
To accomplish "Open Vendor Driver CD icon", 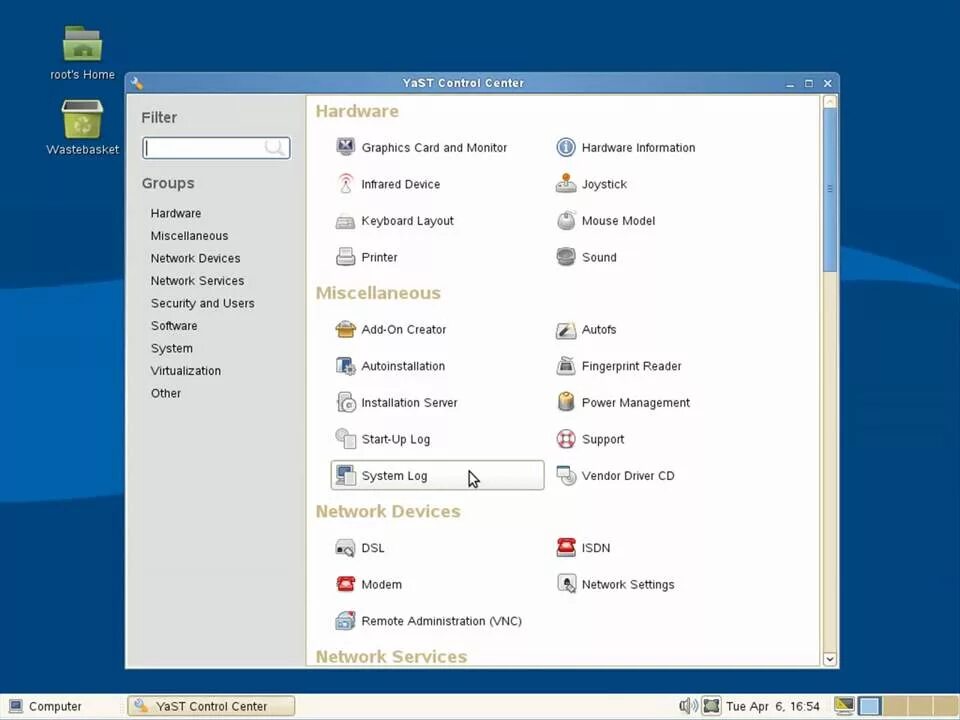I will (566, 475).
